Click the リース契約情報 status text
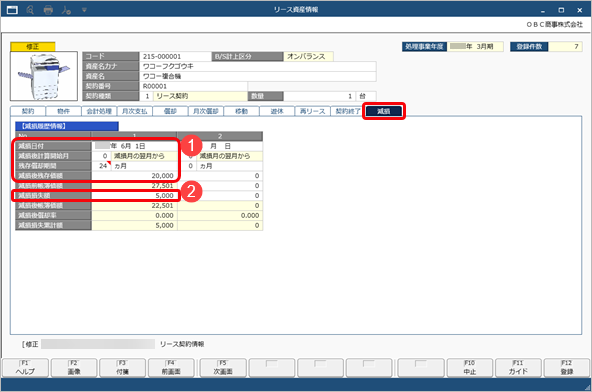 click(x=182, y=344)
